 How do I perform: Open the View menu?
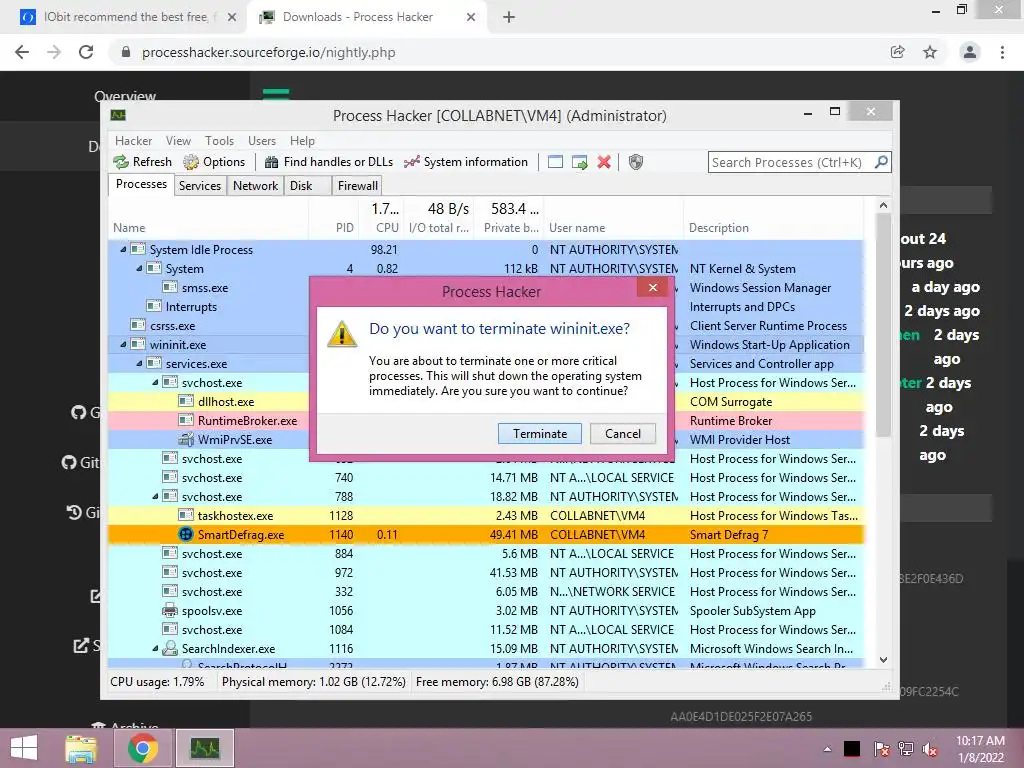coord(178,141)
